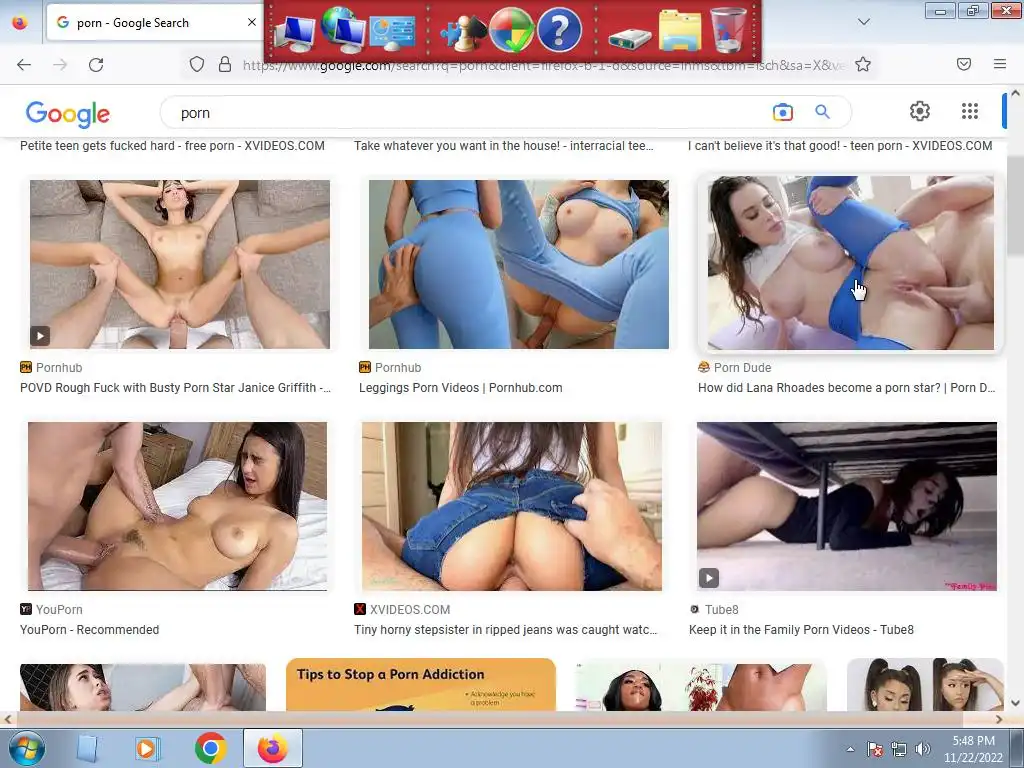Open the File Explorer folder icon in the floating toolbar
1024x768 pixels.
[680, 30]
